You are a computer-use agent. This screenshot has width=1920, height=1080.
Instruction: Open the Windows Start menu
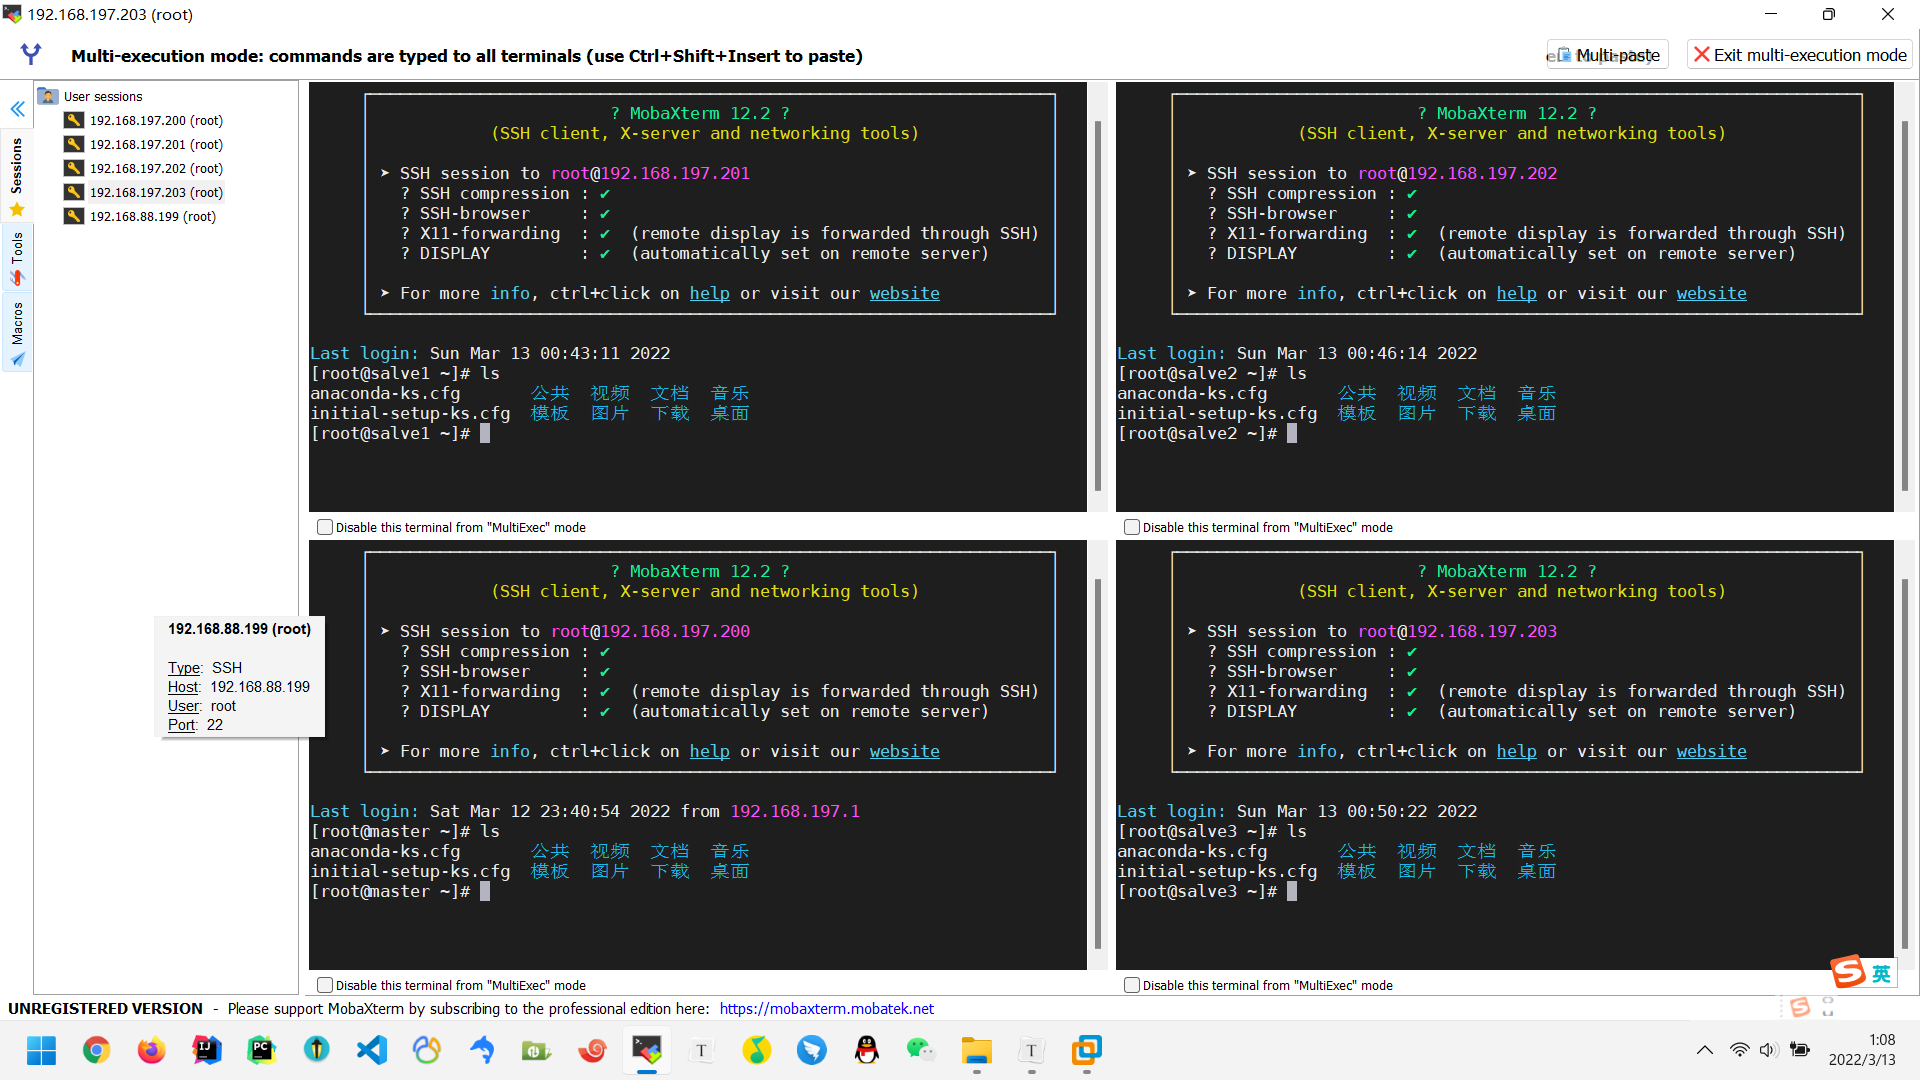pos(41,1050)
